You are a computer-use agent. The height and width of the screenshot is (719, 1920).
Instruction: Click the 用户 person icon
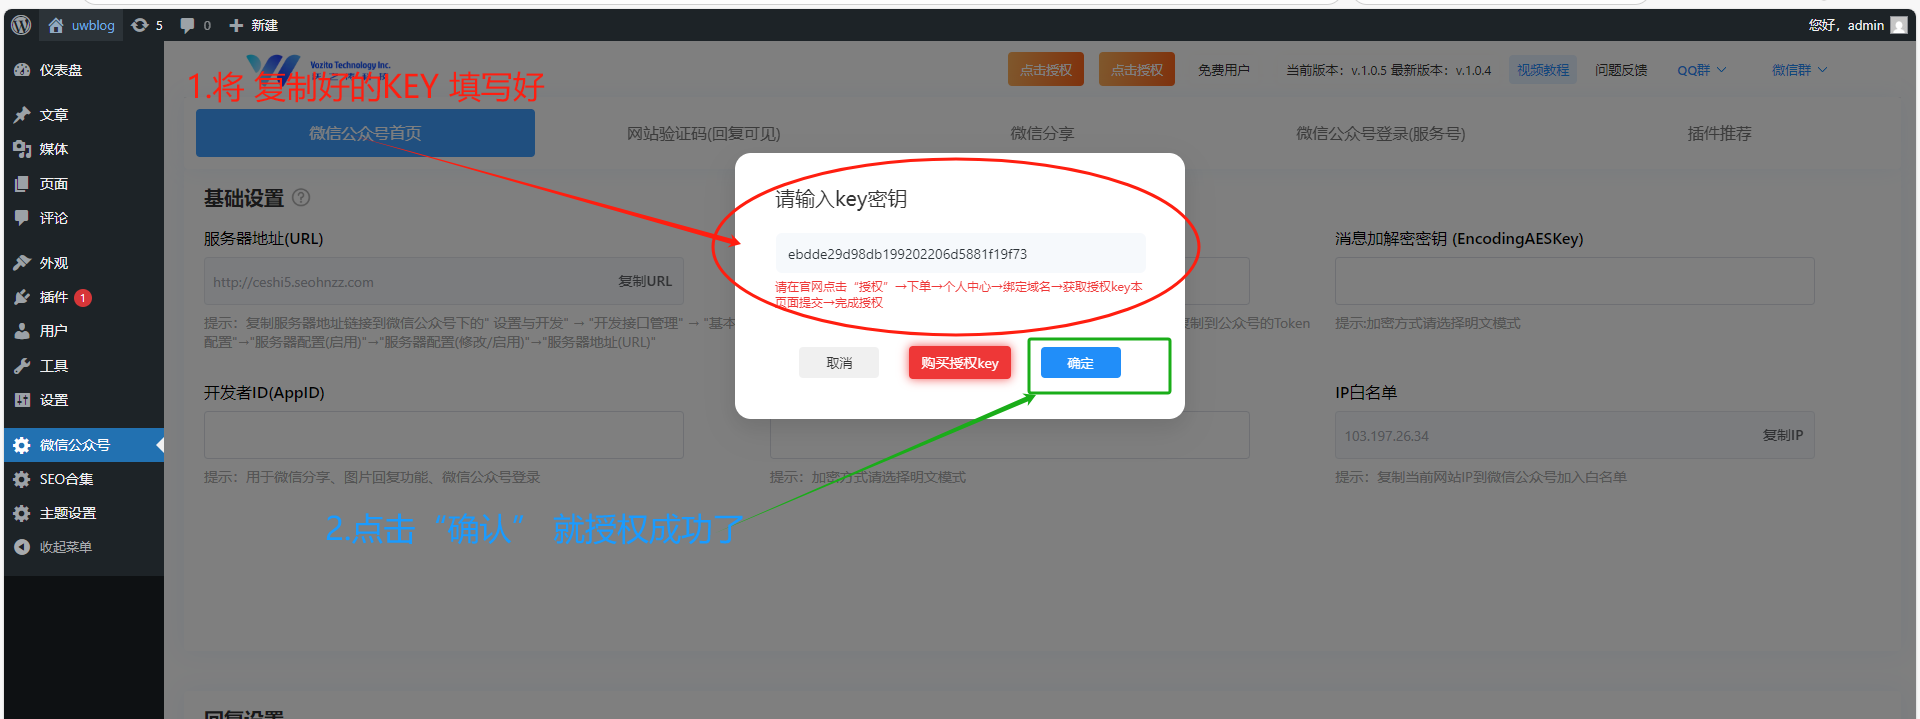[x=22, y=331]
